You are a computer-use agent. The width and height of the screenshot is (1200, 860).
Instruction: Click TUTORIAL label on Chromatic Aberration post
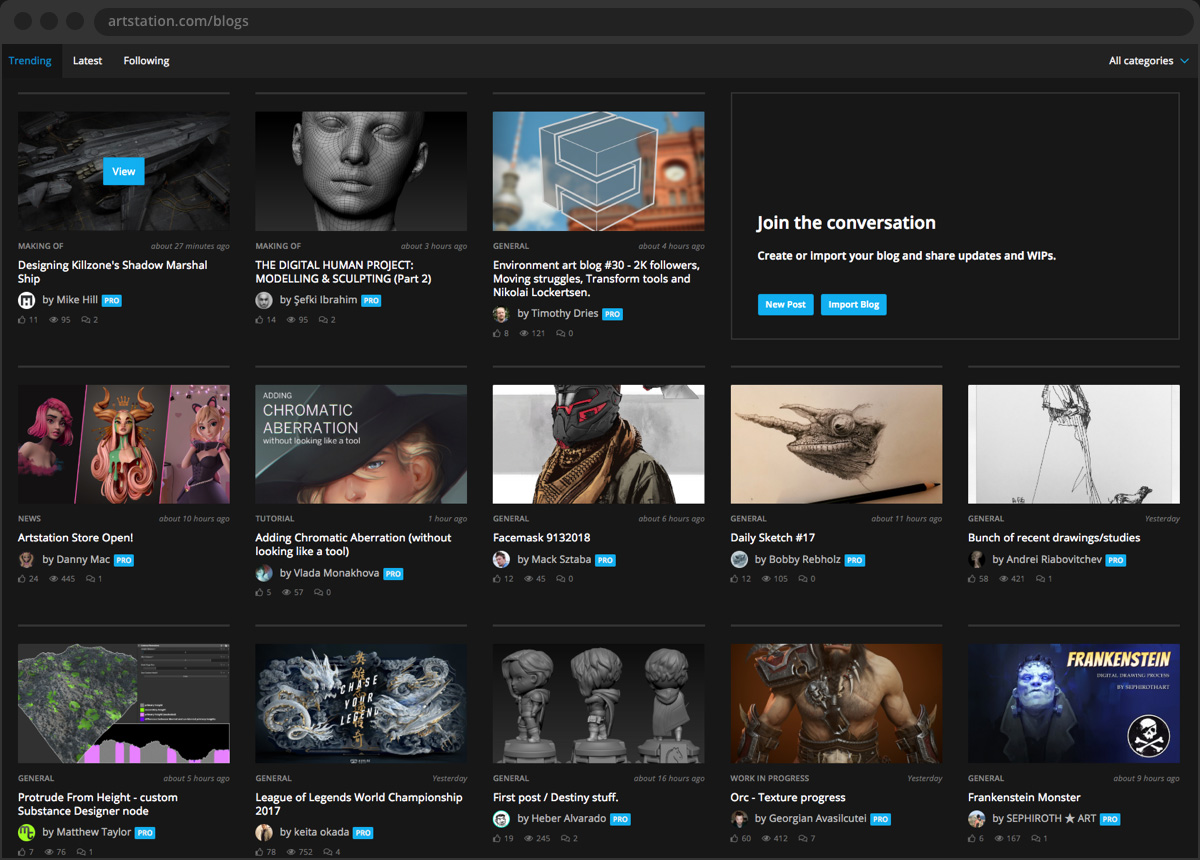(x=275, y=519)
